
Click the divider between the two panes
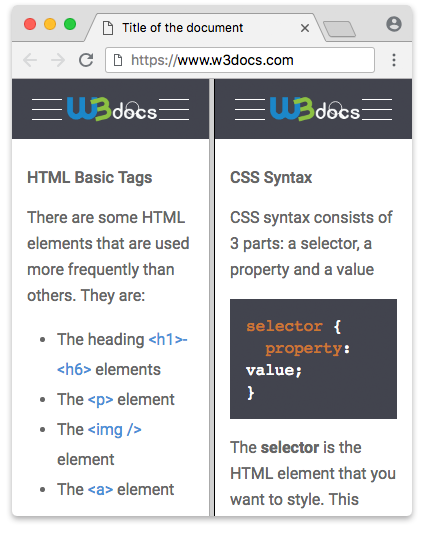[212, 297]
